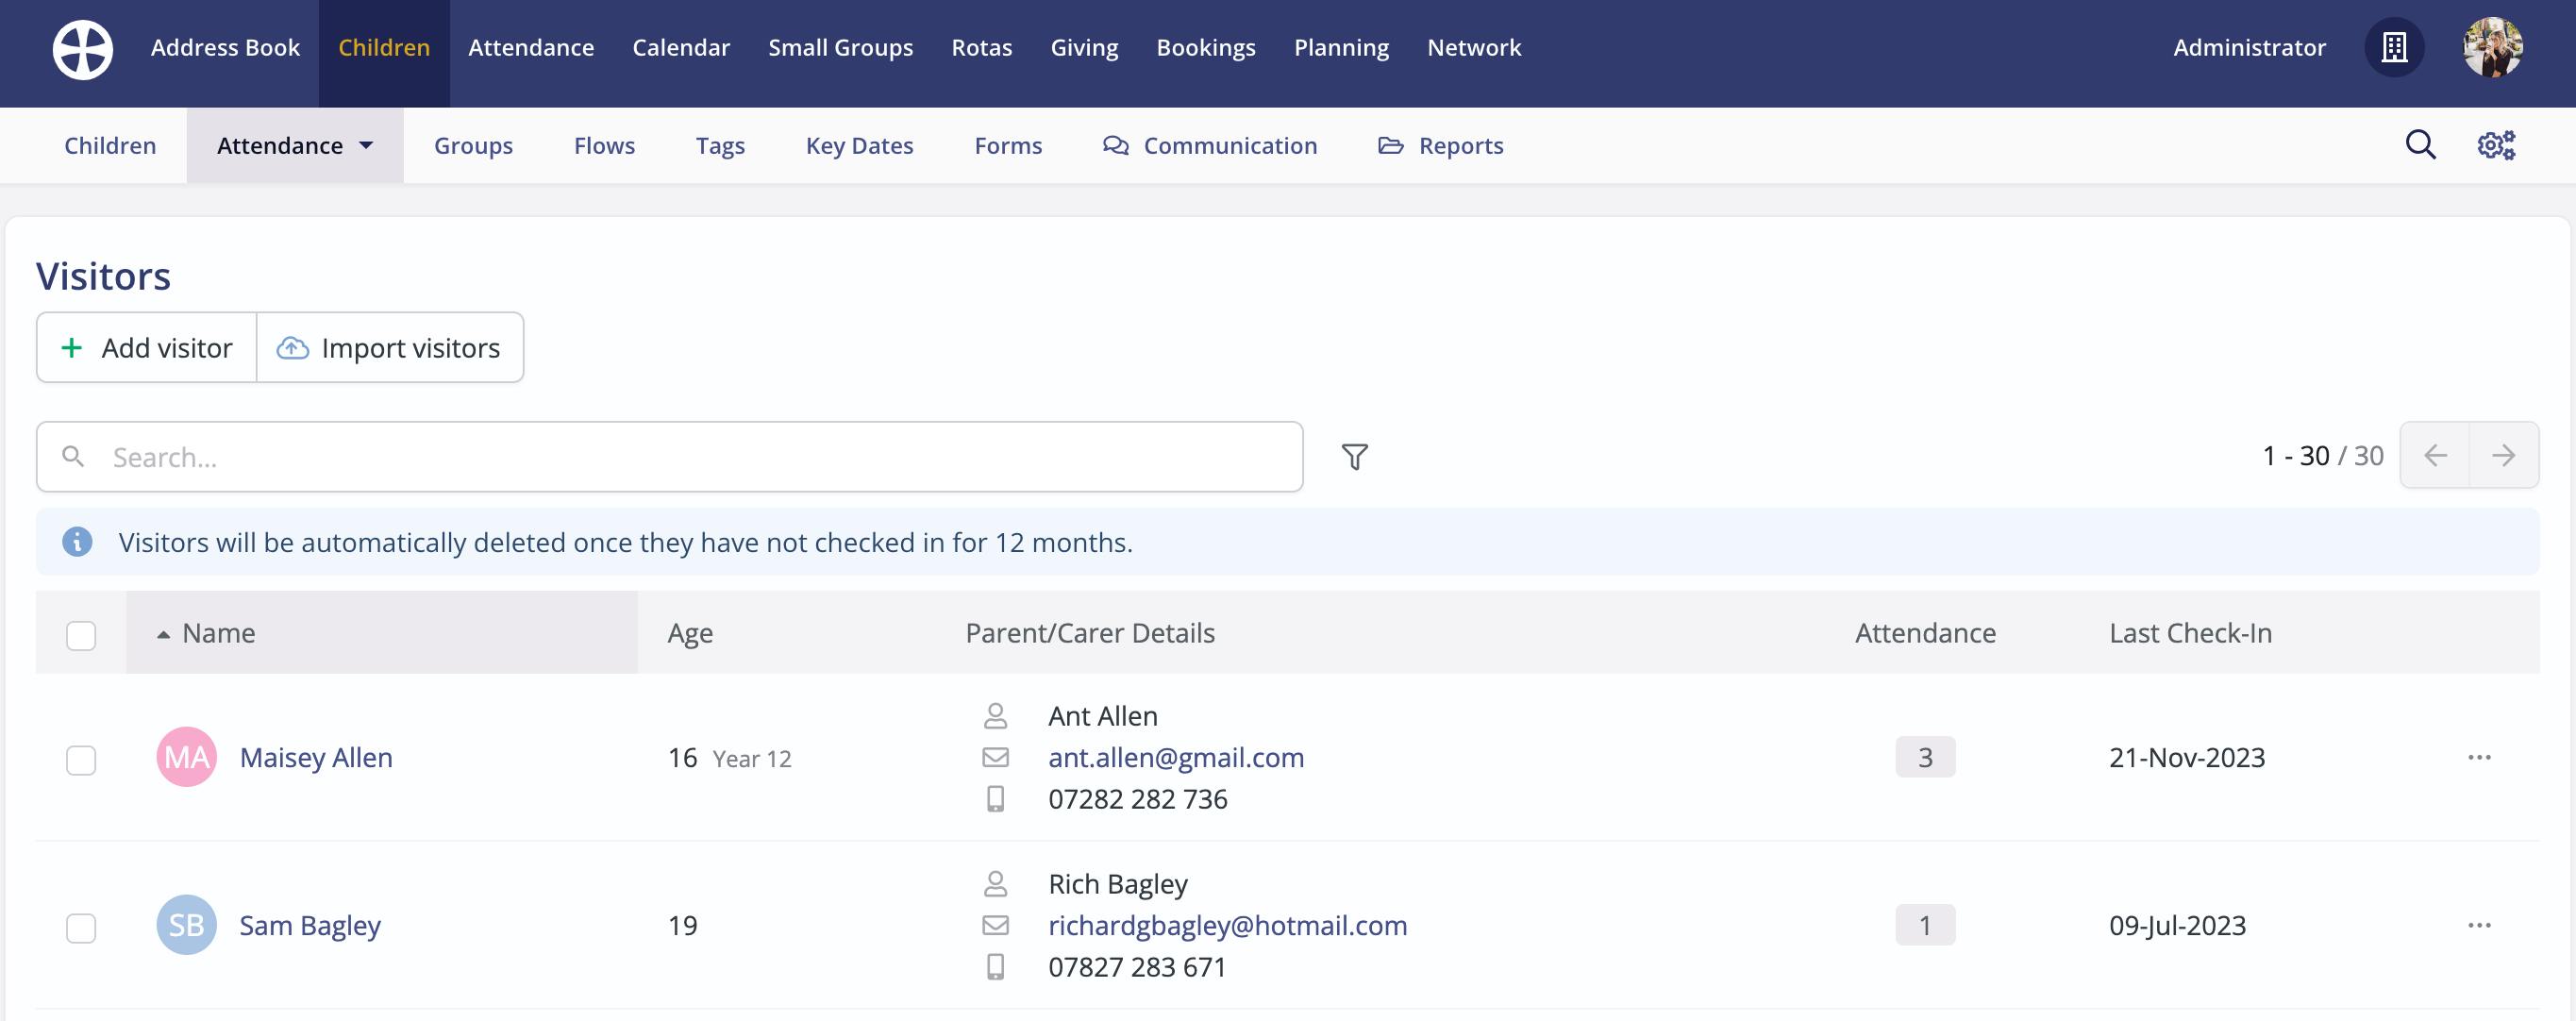Screen dimensions: 2576x1021
Task: Click the filter funnel icon
Action: pos(1354,457)
